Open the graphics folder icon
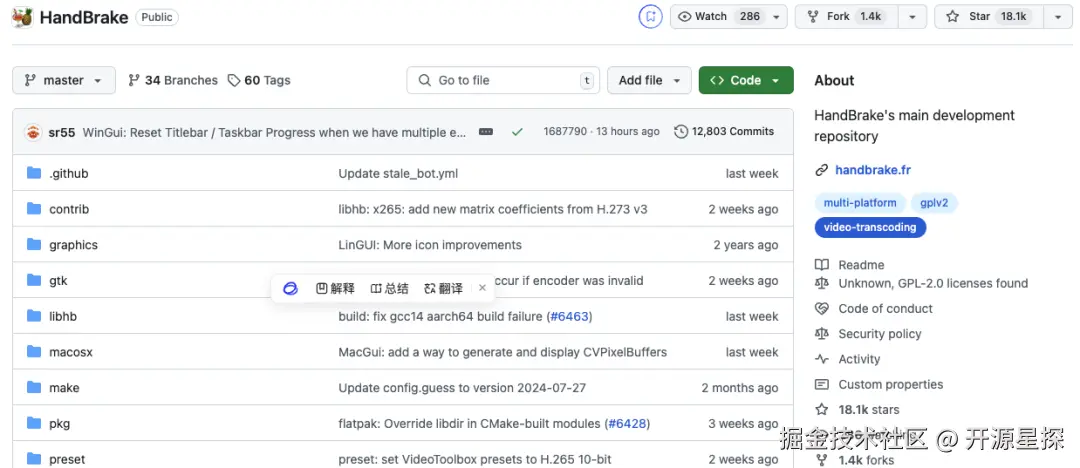This screenshot has height=468, width=1080. tap(34, 245)
